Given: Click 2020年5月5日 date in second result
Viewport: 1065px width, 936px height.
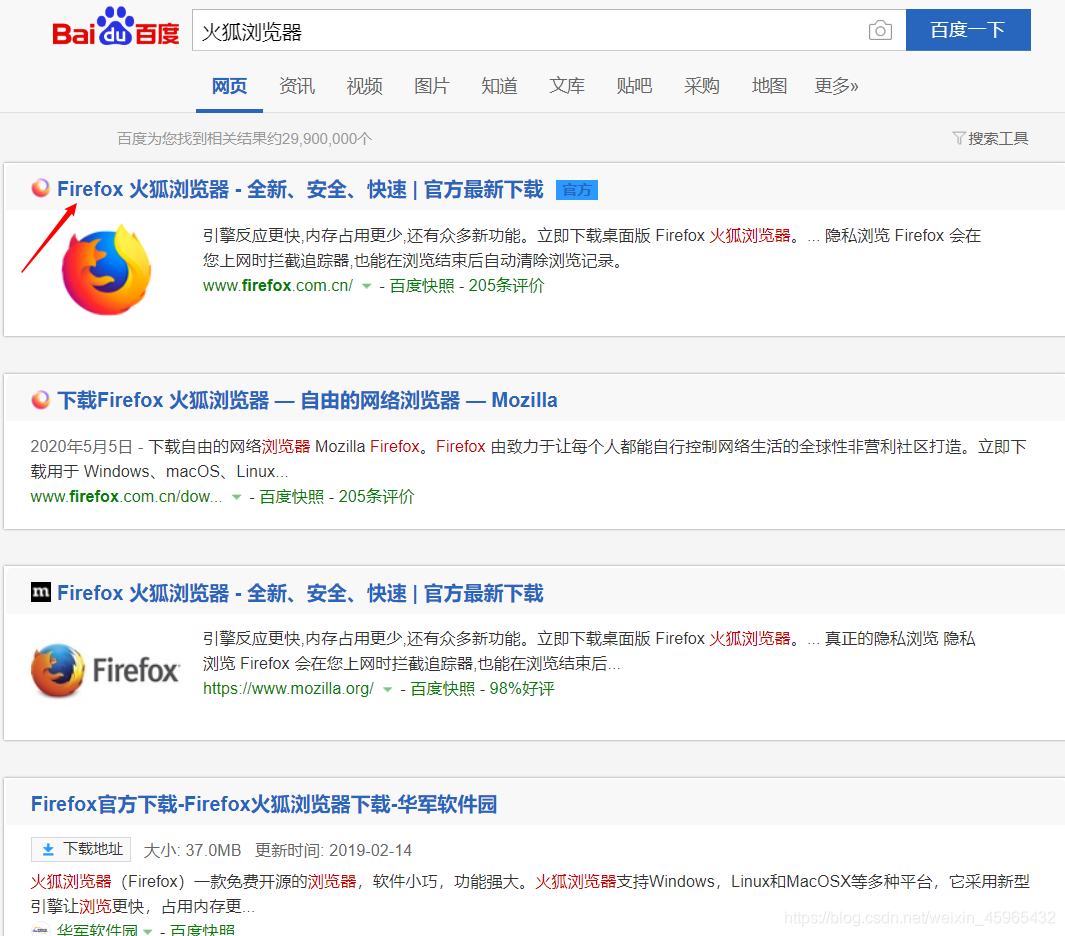Looking at the screenshot, I should click(x=82, y=447).
